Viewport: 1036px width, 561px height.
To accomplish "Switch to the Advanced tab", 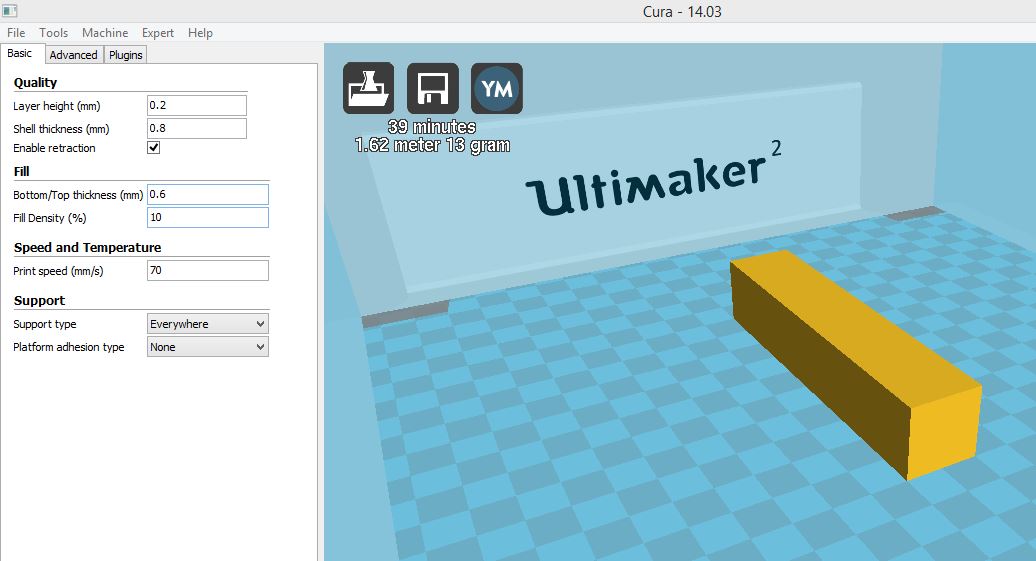I will point(73,55).
